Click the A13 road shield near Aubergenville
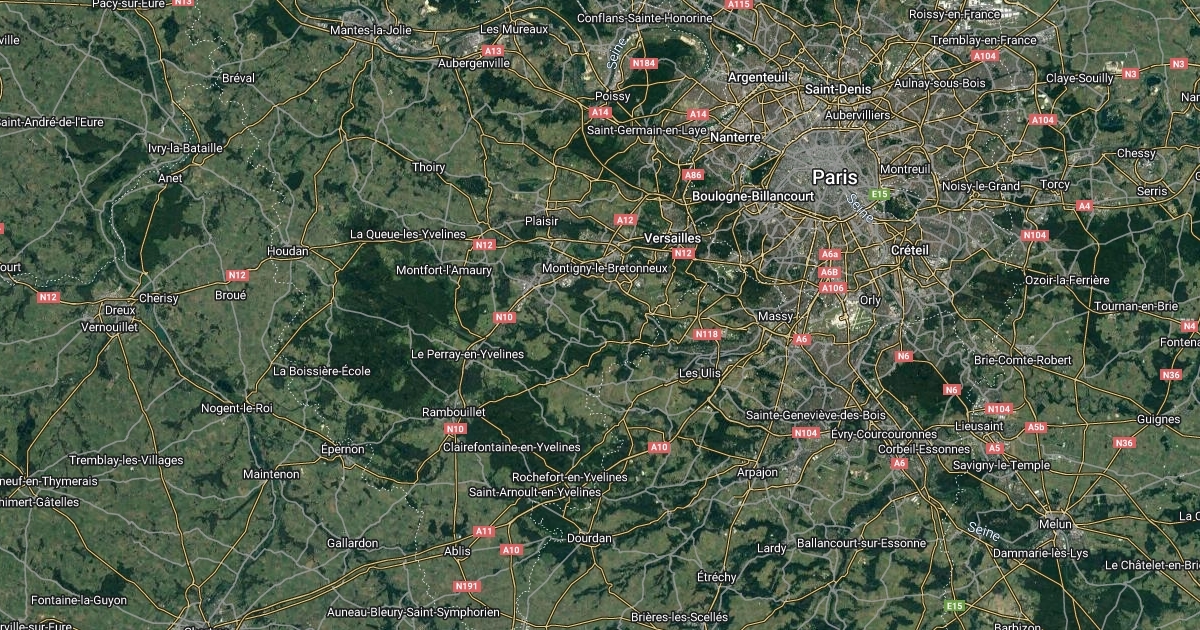This screenshot has width=1200, height=630. pos(493,50)
